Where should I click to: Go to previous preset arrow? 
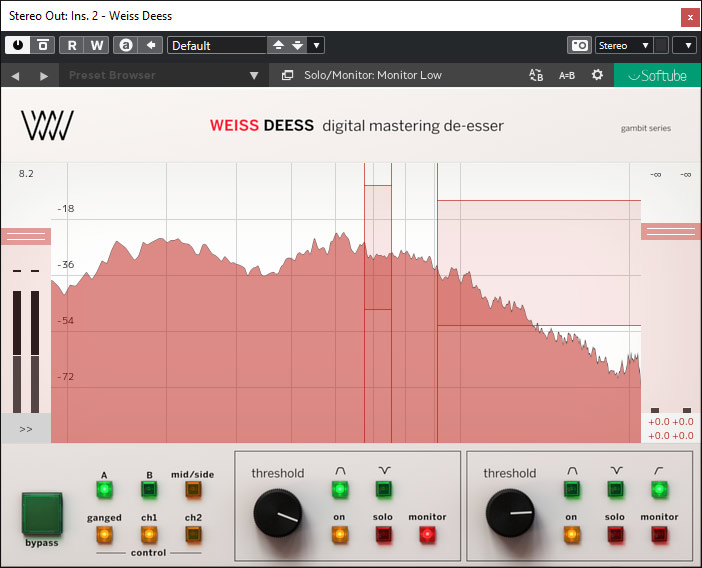click(16, 76)
